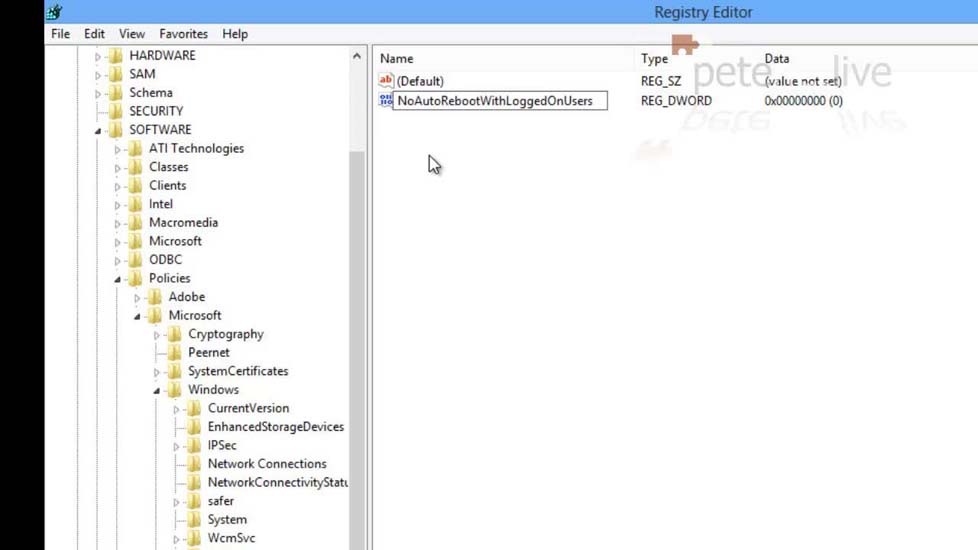Image resolution: width=978 pixels, height=550 pixels.
Task: Click the DWORD icon for NoAutoRebootWithLoggedOnUsers
Action: tap(385, 100)
